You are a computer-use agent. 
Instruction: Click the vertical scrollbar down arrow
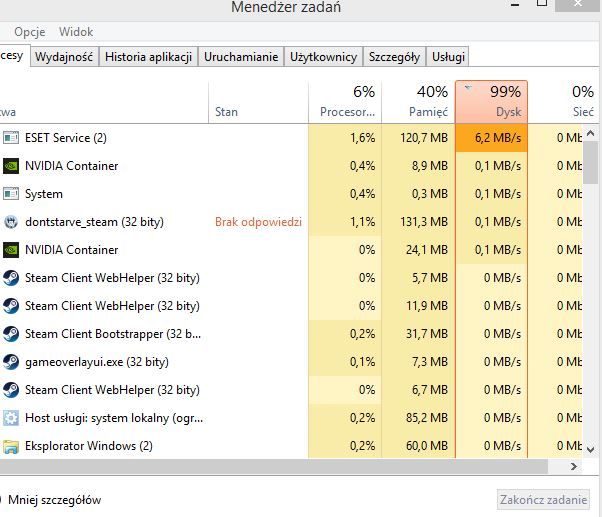click(x=590, y=449)
